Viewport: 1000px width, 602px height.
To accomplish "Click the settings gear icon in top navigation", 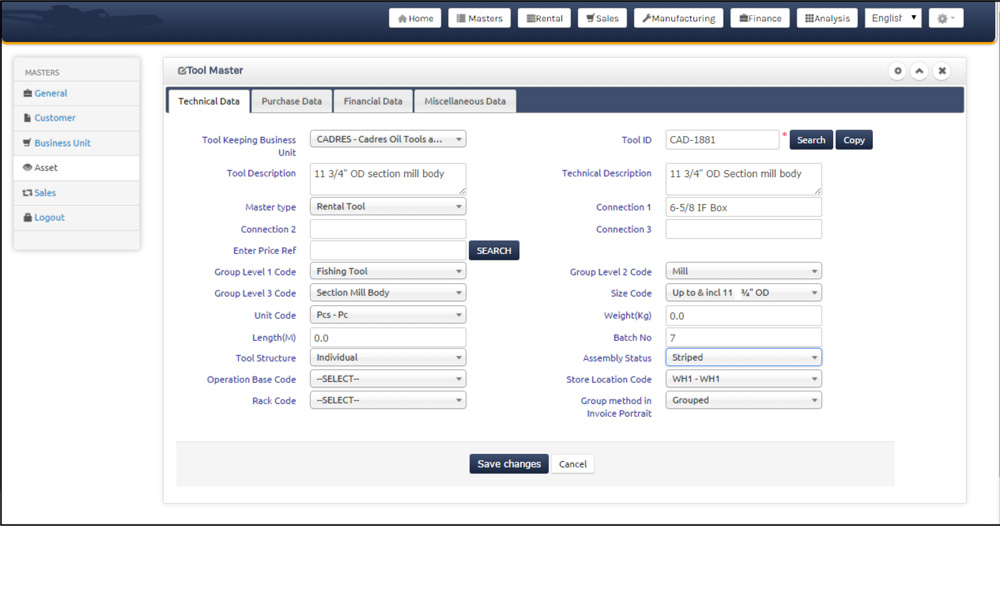I will click(x=945, y=18).
